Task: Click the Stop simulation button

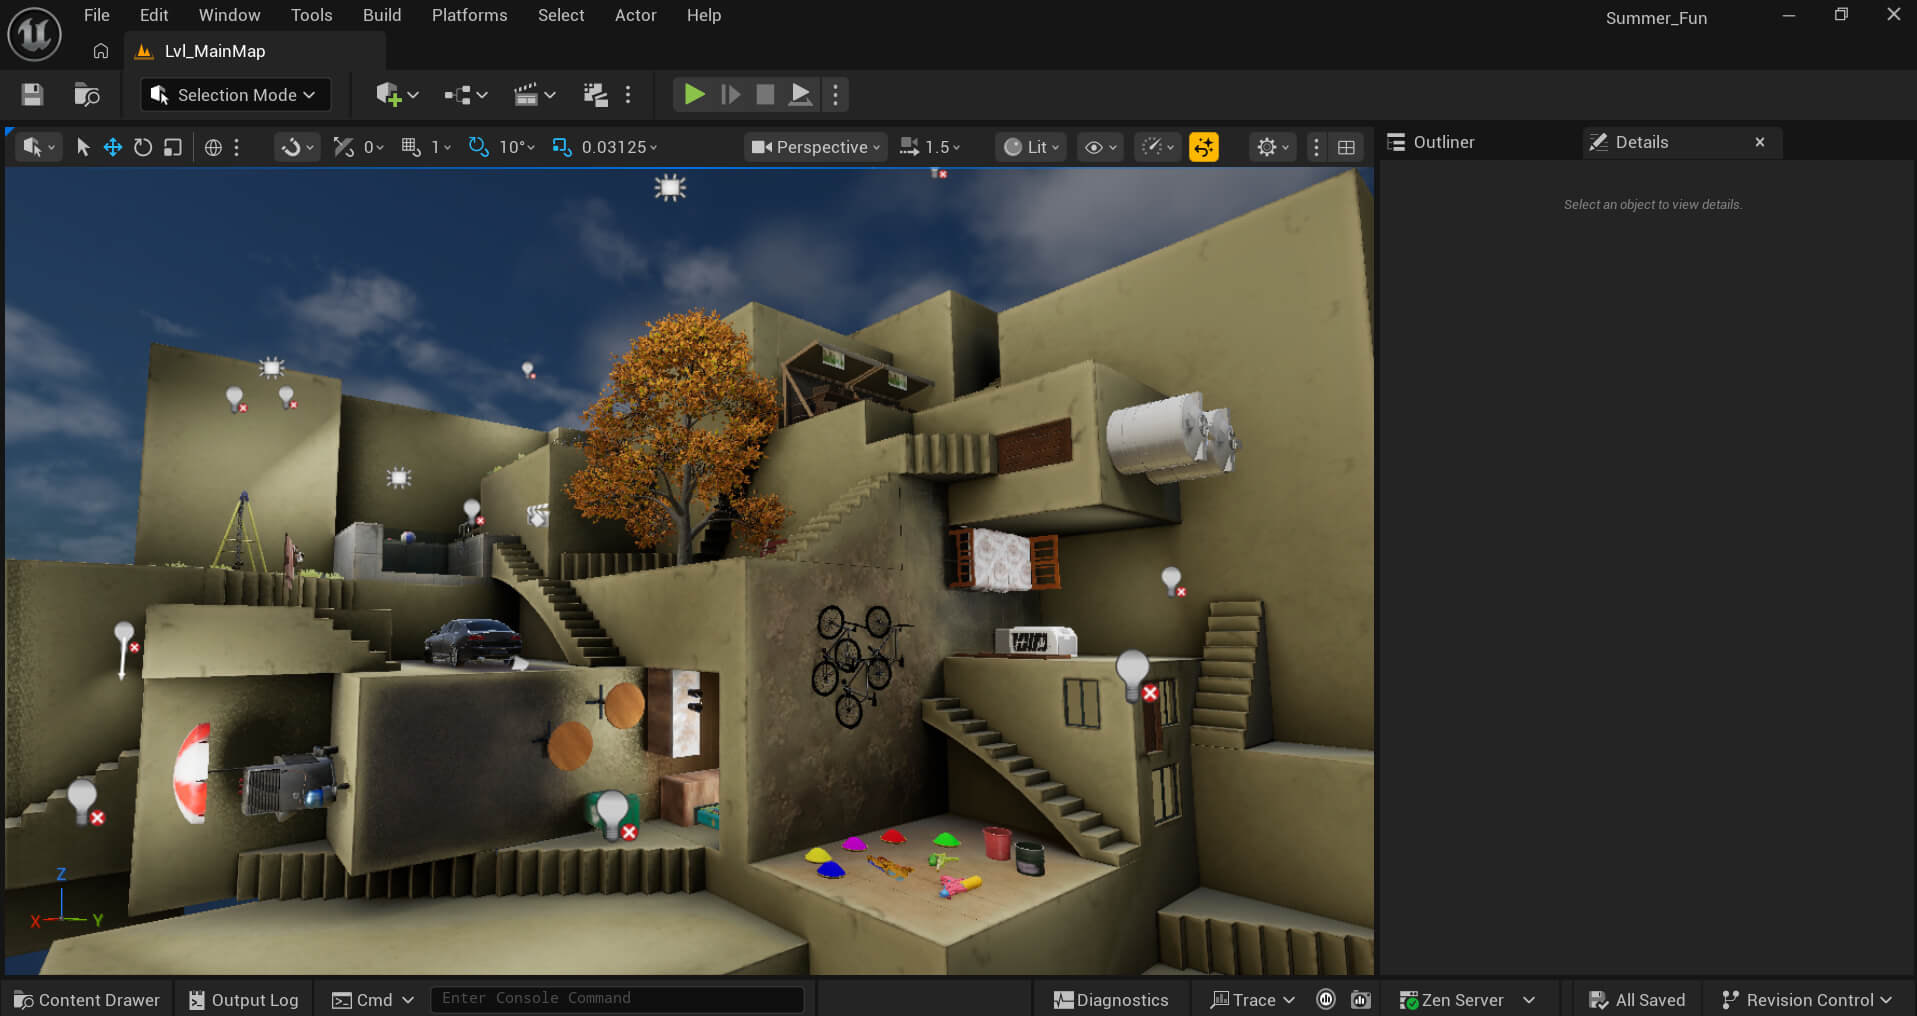Action: [765, 95]
